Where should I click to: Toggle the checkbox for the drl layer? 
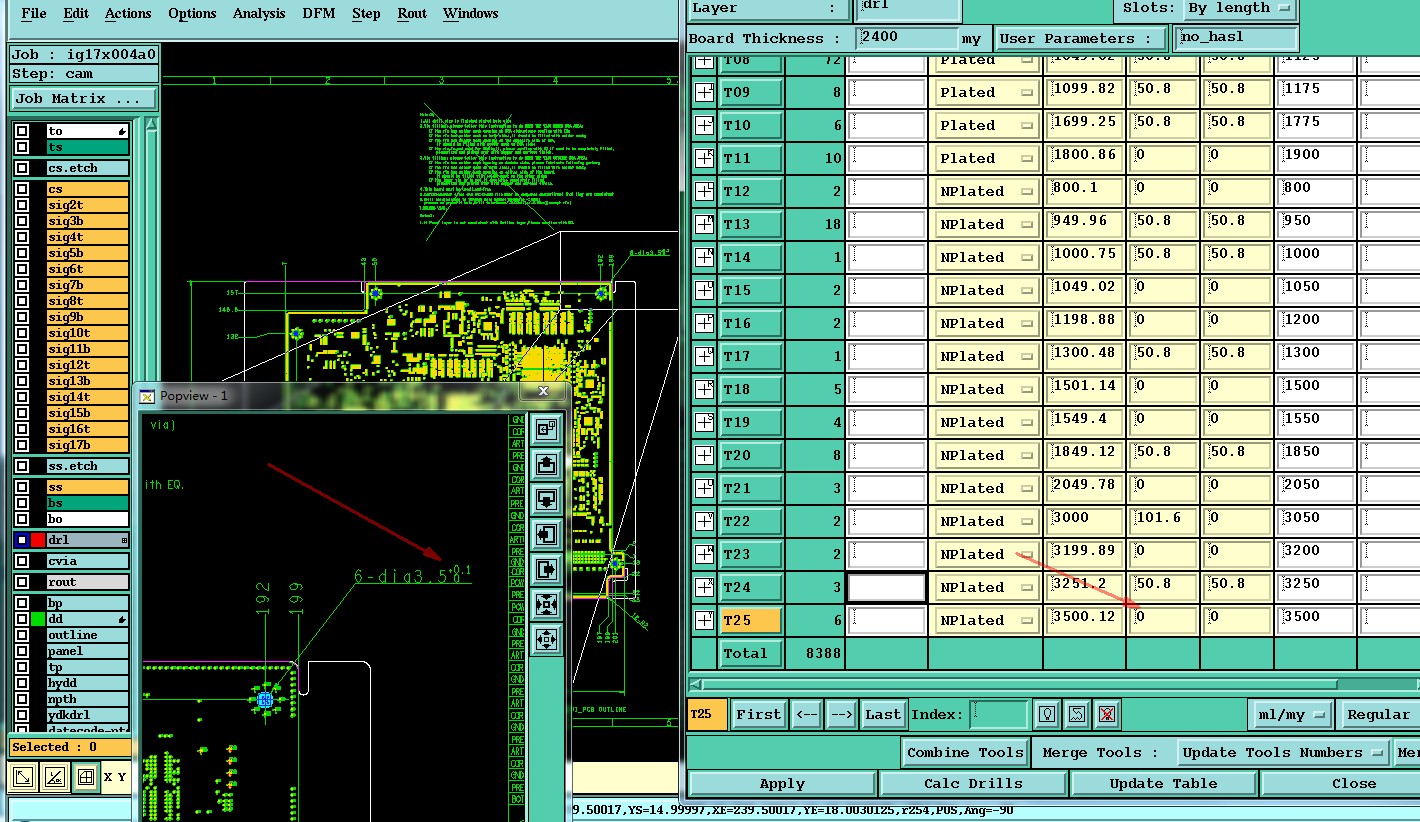tap(22, 540)
